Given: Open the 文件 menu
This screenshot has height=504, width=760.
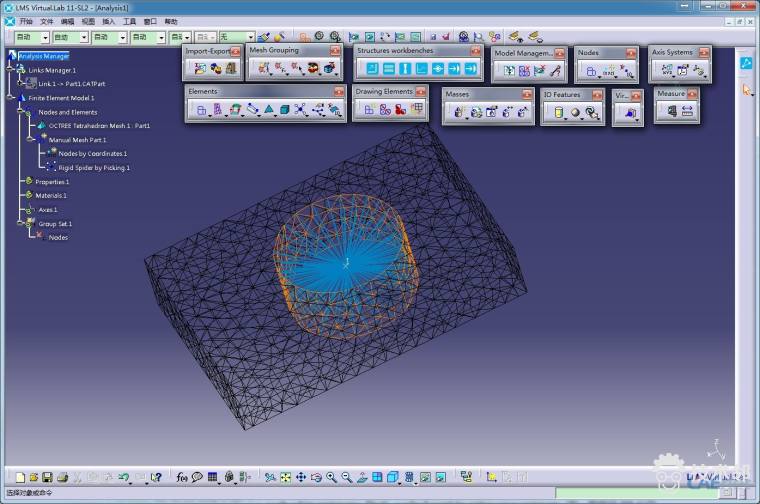Looking at the screenshot, I should tap(47, 21).
